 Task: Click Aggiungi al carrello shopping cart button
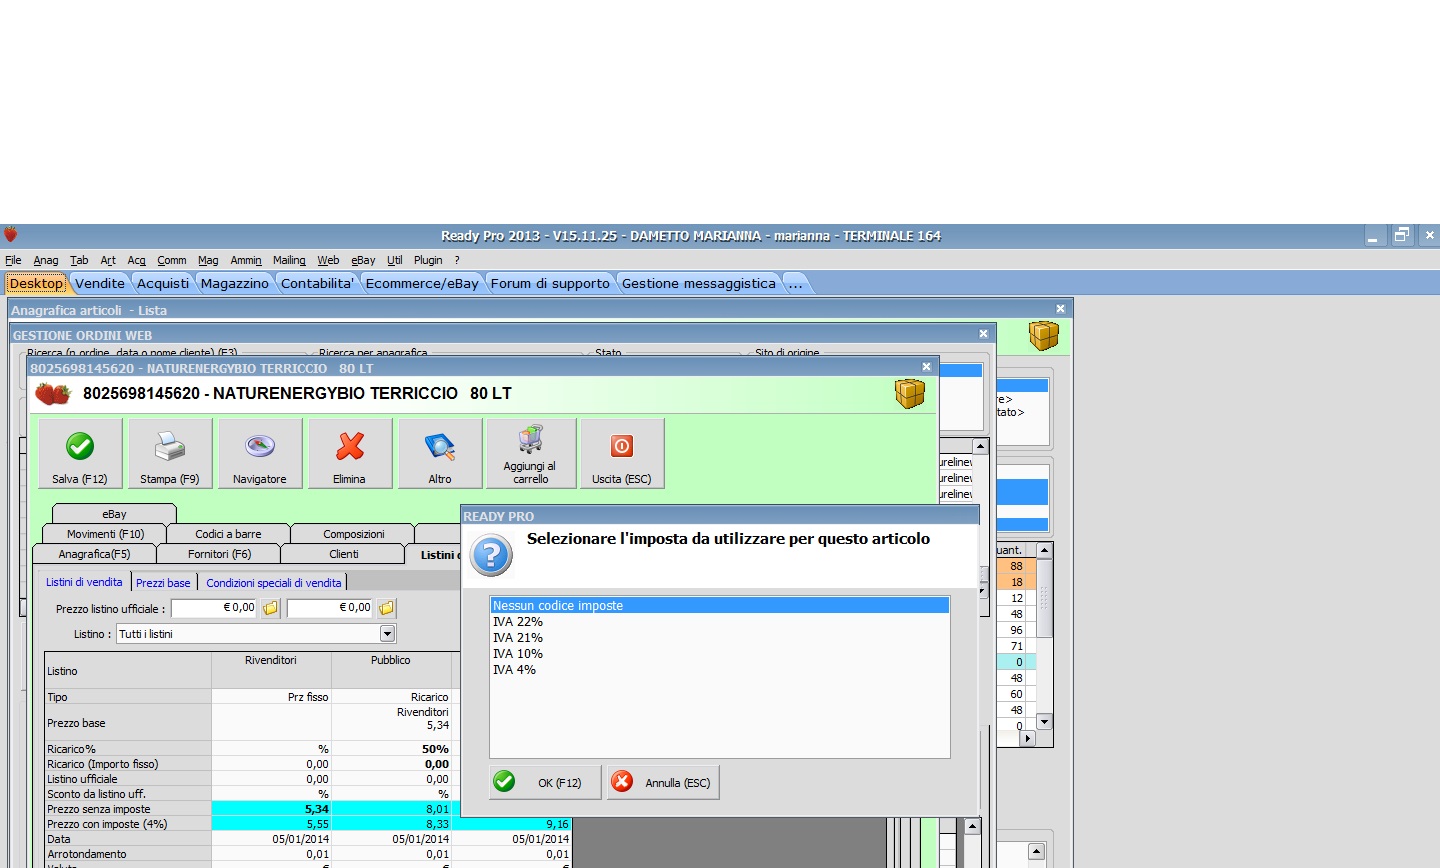531,453
